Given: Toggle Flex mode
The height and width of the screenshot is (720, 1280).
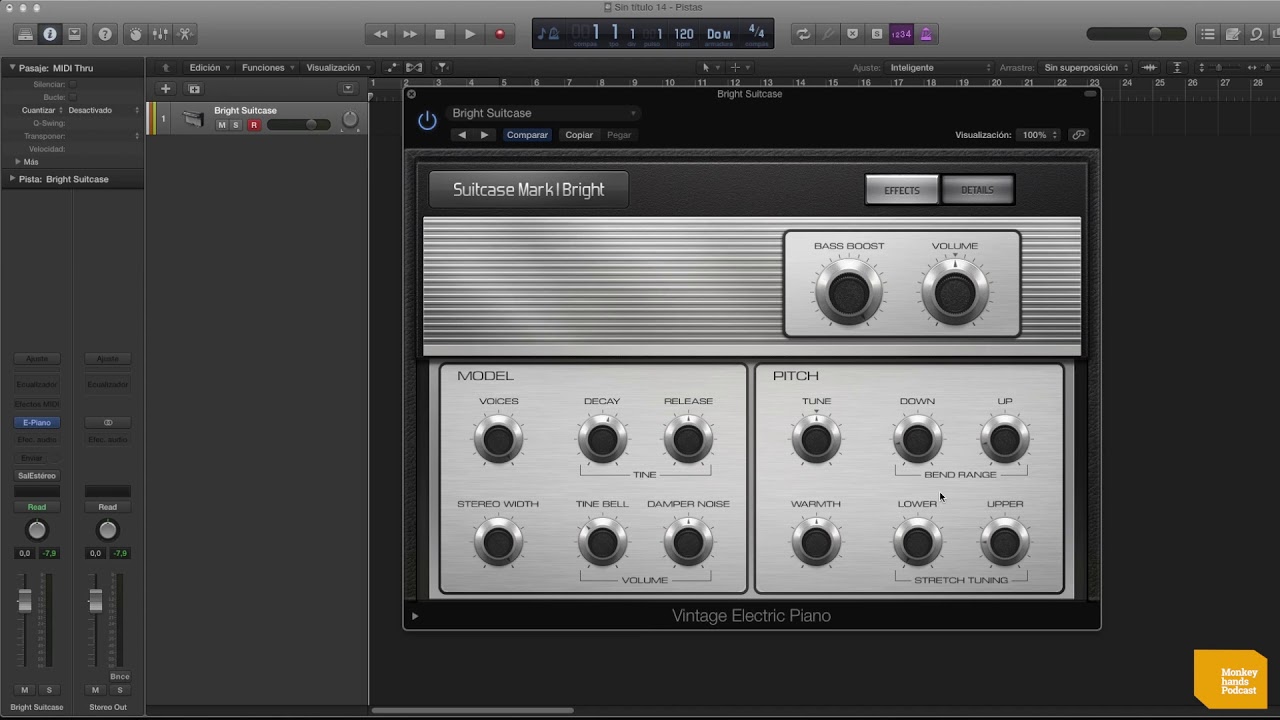Looking at the screenshot, I should [x=414, y=68].
